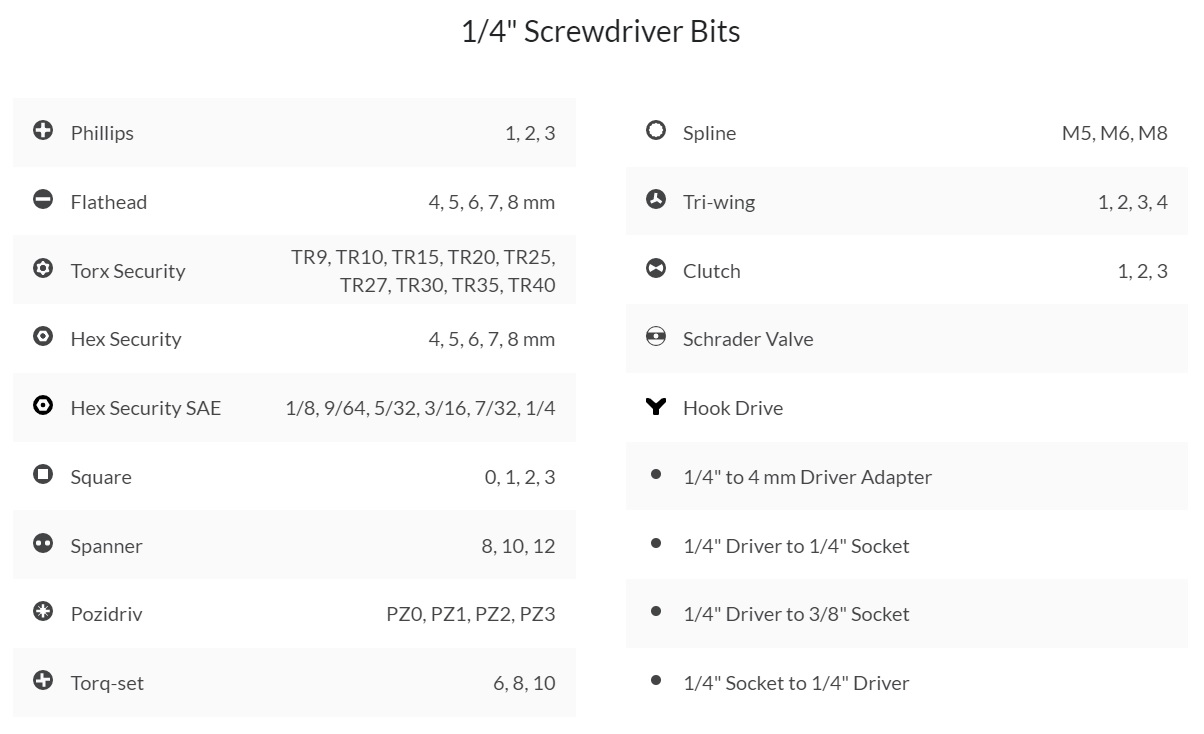Image resolution: width=1204 pixels, height=734 pixels.
Task: Click the Spanner bit icon
Action: 43,543
